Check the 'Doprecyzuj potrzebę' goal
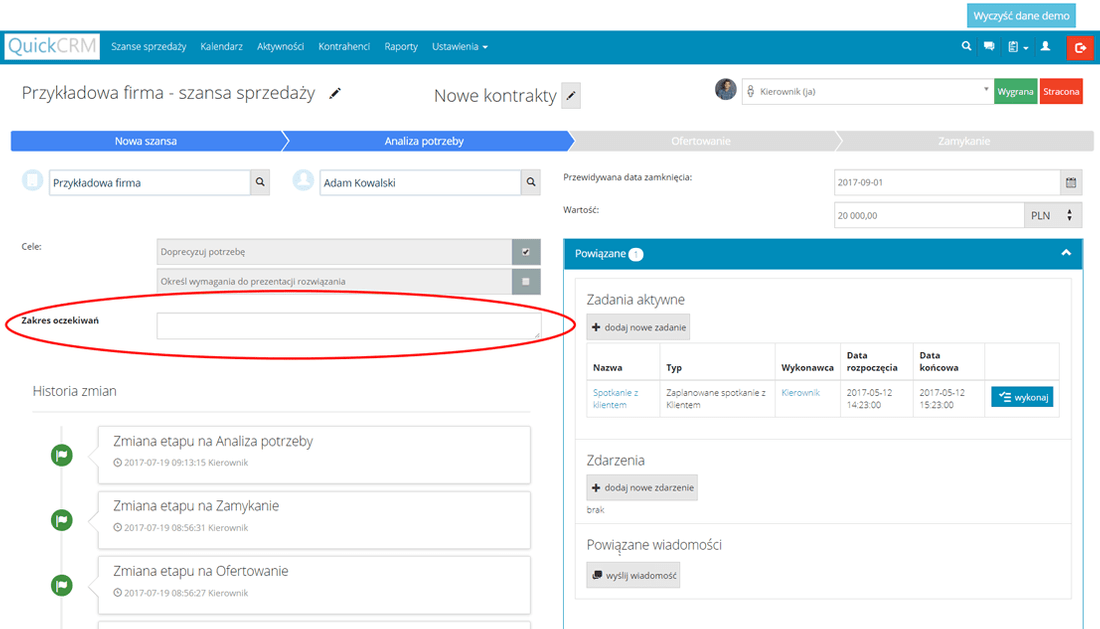This screenshot has height=629, width=1100. pyautogui.click(x=526, y=252)
